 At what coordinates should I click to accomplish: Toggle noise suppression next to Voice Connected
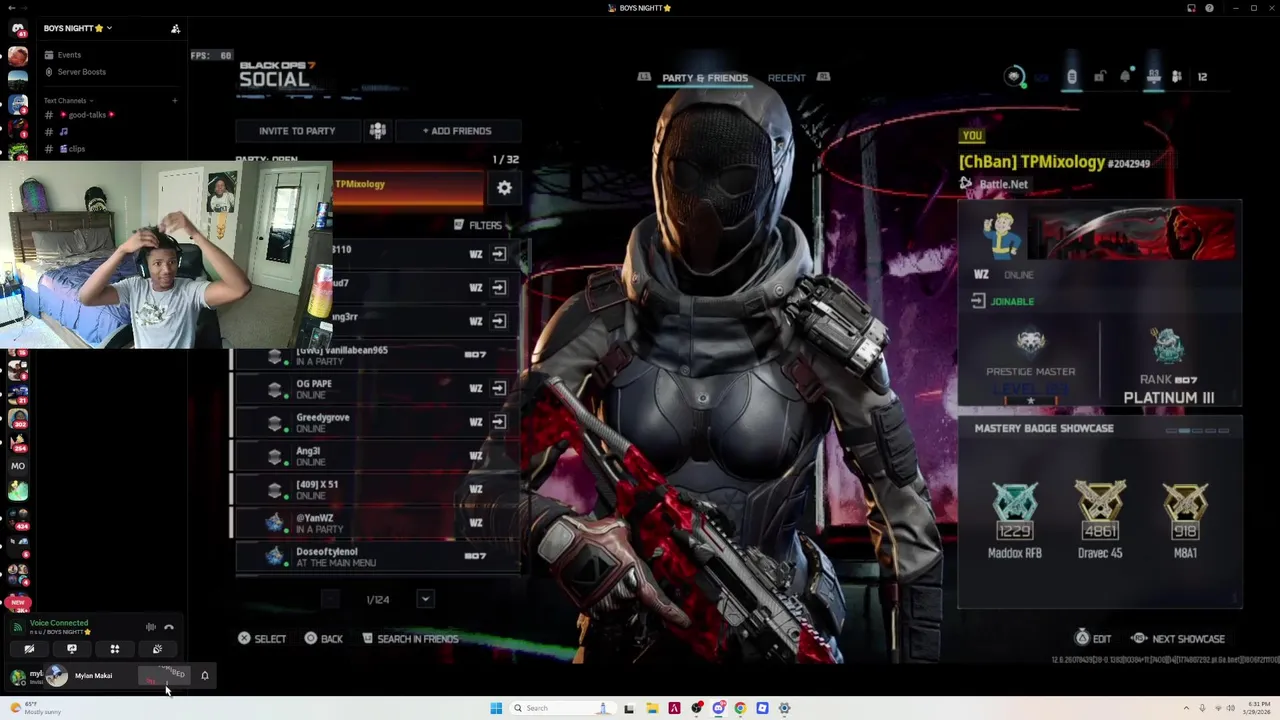151,627
